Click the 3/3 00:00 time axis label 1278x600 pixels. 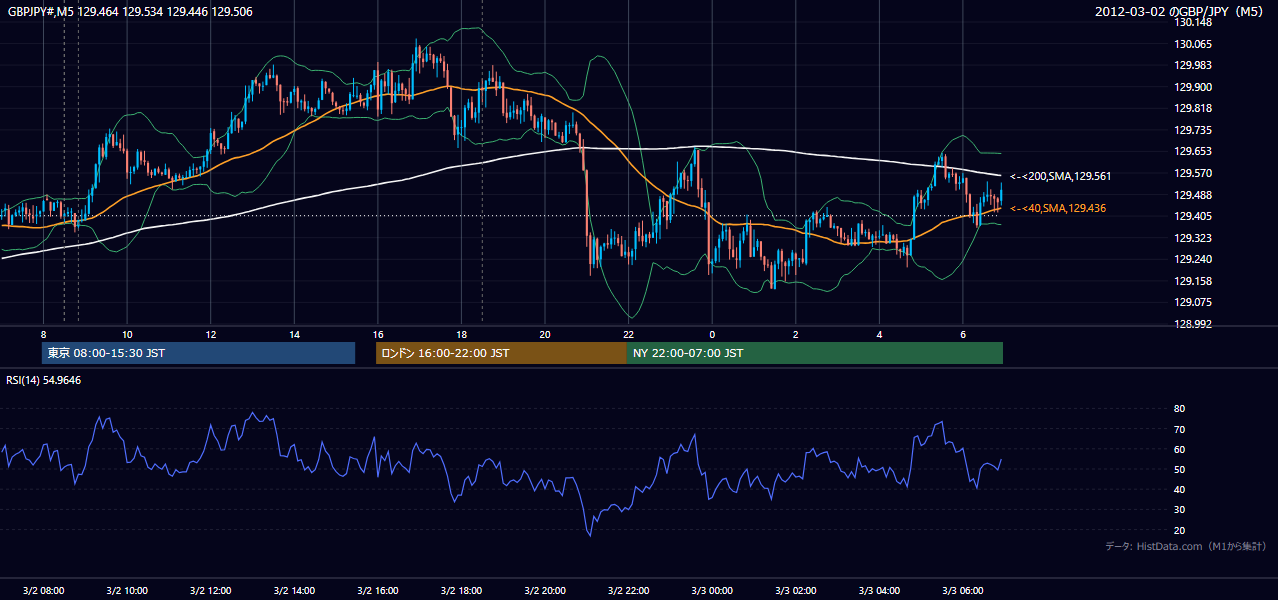click(x=712, y=591)
